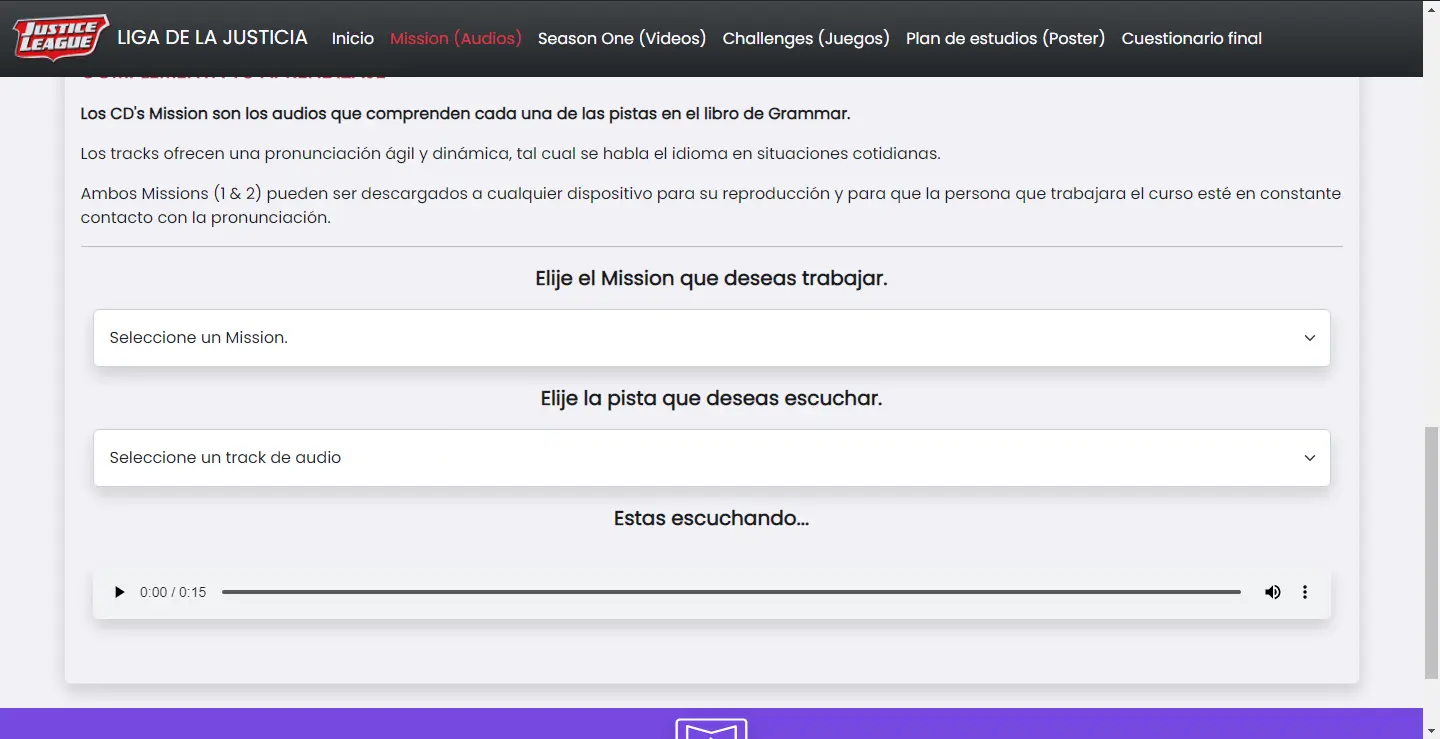Click the 0:00 / 0:15 time display
Screen dimensions: 1440x739
tap(173, 592)
